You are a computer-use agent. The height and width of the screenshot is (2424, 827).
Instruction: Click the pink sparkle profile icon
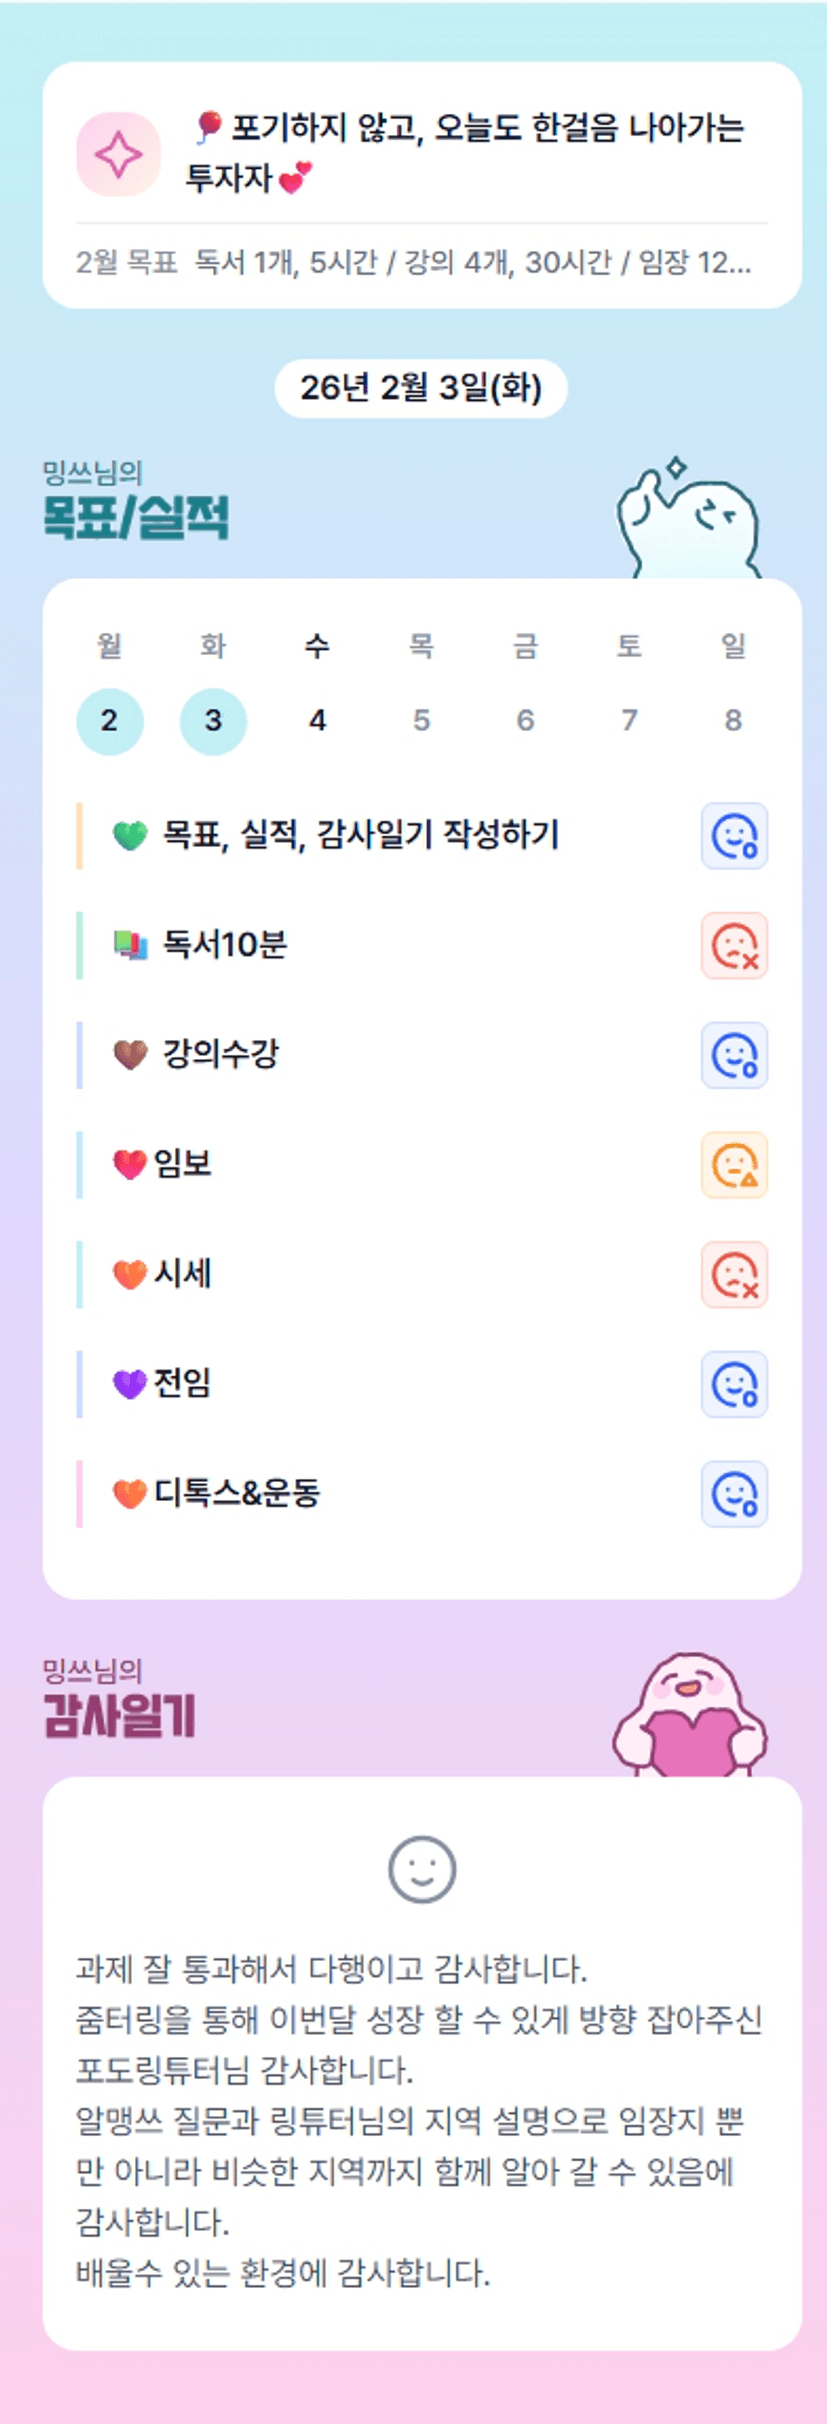point(118,155)
